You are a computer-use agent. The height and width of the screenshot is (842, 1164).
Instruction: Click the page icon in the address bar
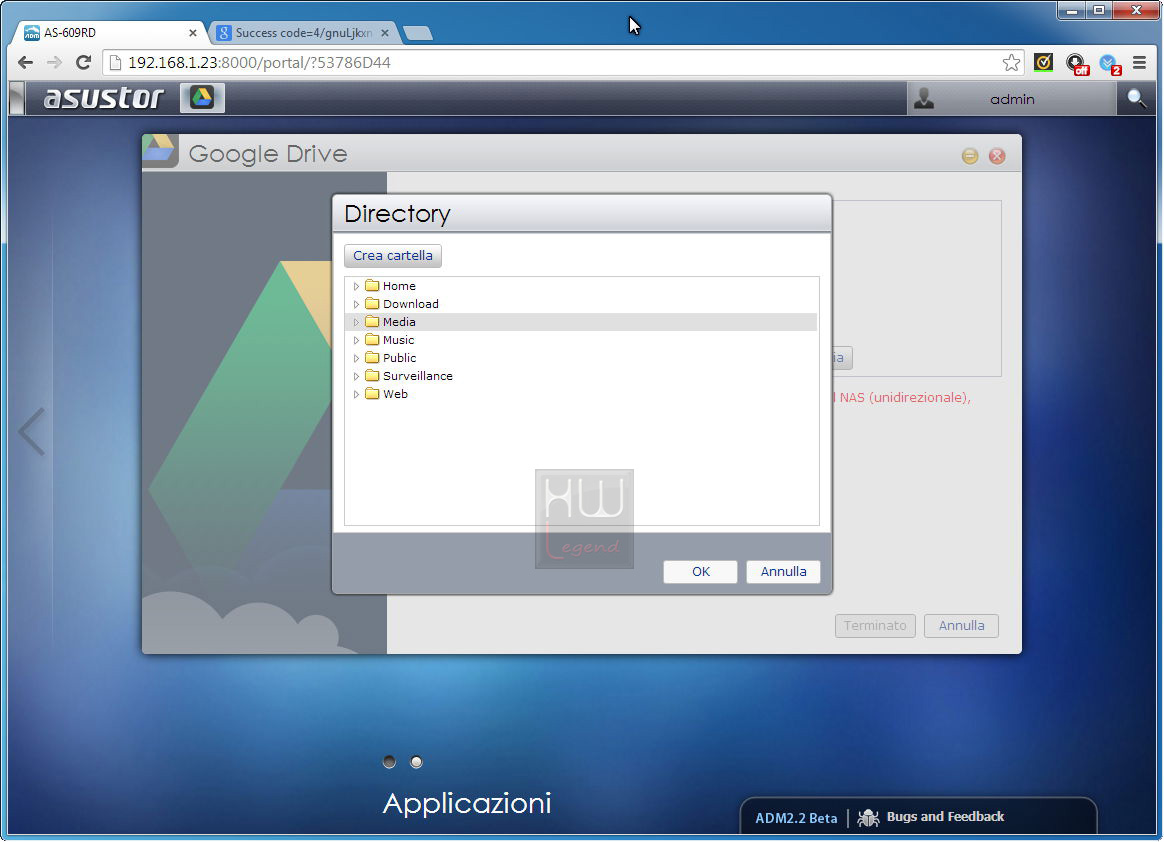point(115,62)
